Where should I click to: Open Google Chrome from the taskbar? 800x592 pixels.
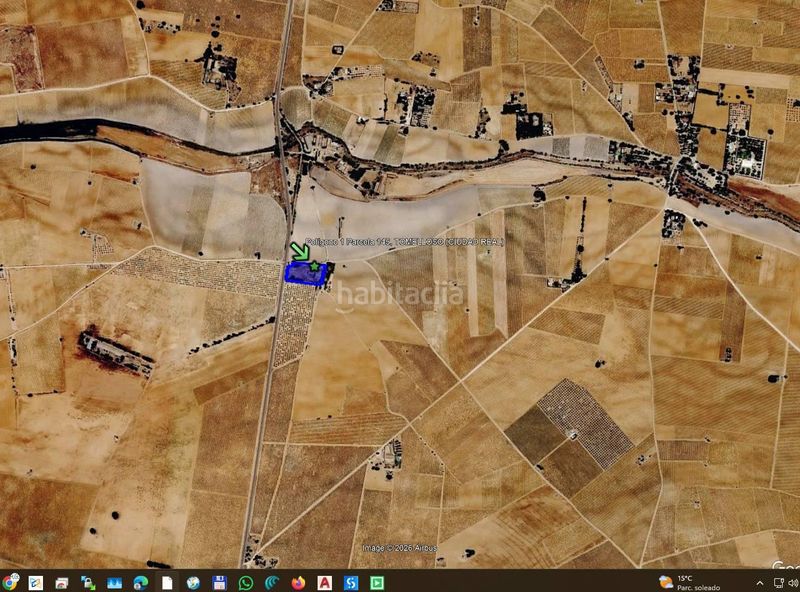(10, 582)
